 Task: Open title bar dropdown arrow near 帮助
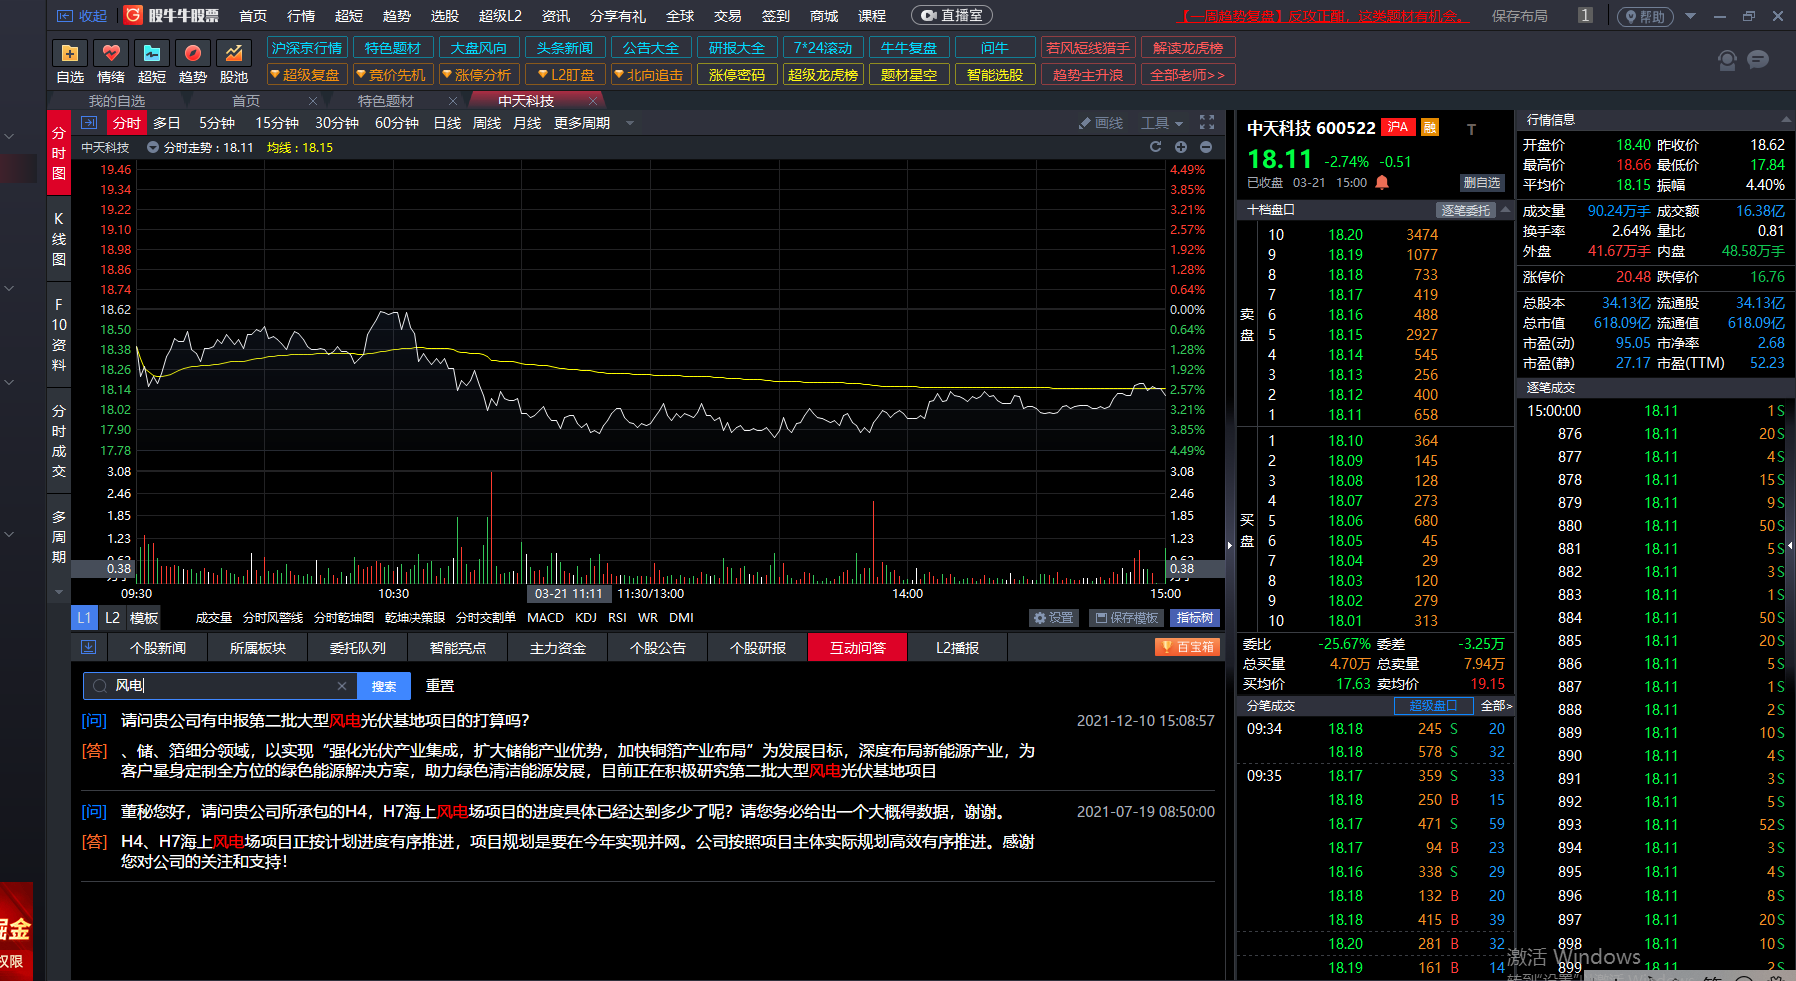point(1691,16)
